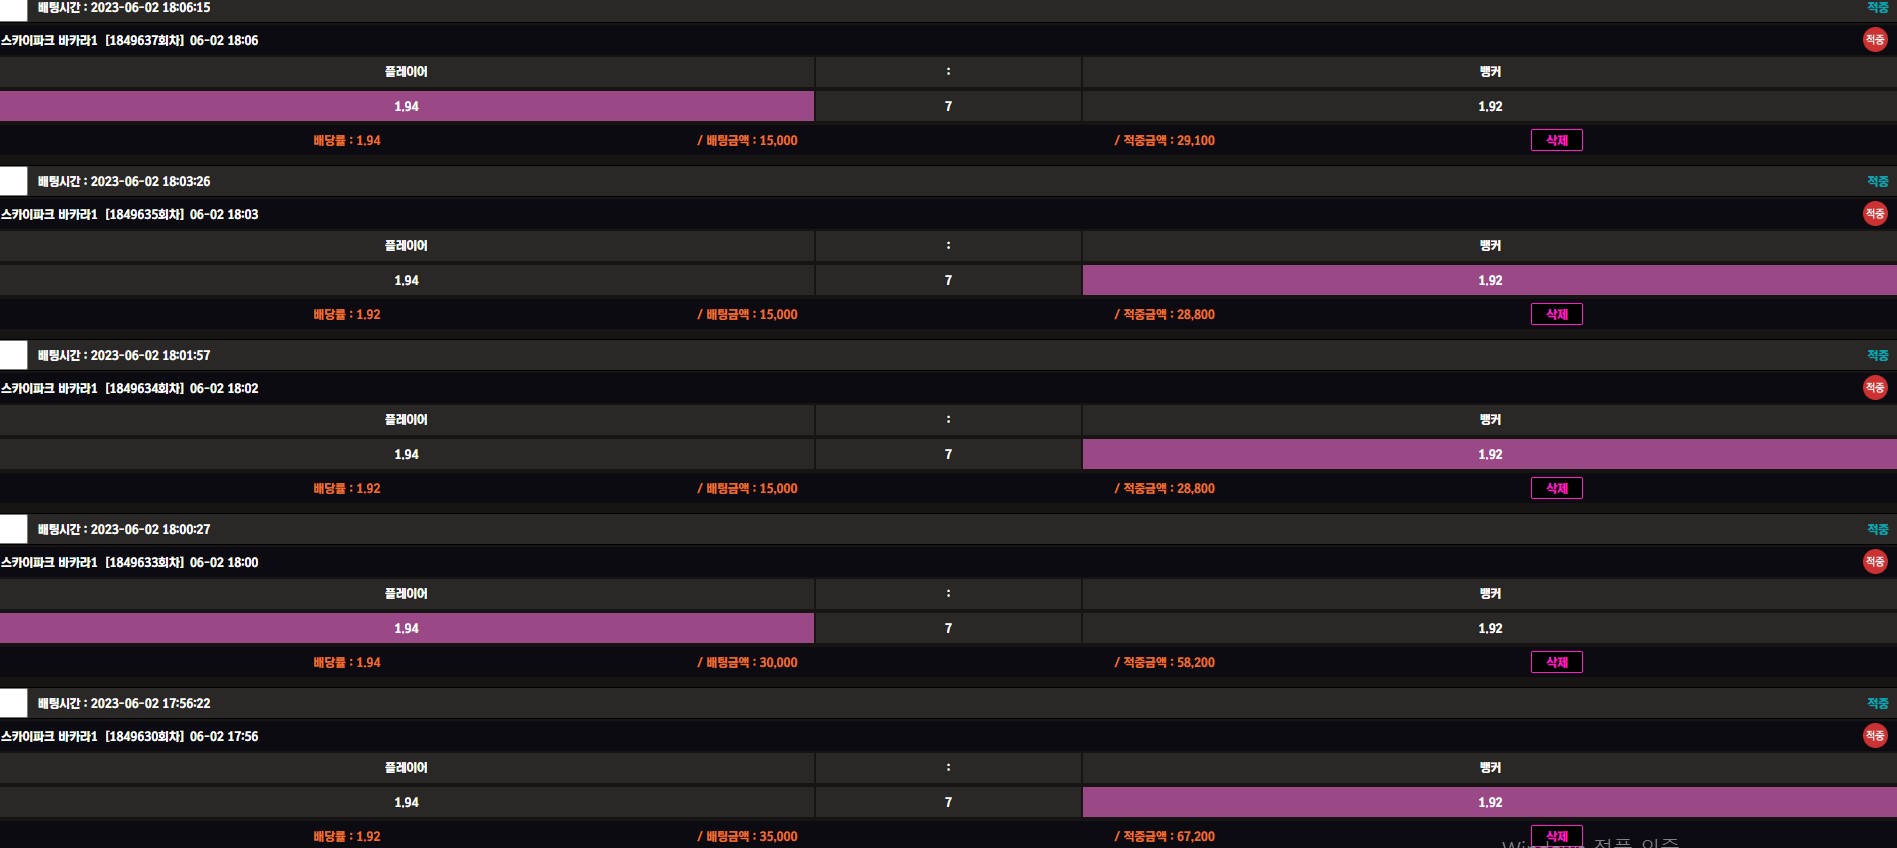Remove the 35,000 bet using 삭제
1897x848 pixels.
point(1556,835)
